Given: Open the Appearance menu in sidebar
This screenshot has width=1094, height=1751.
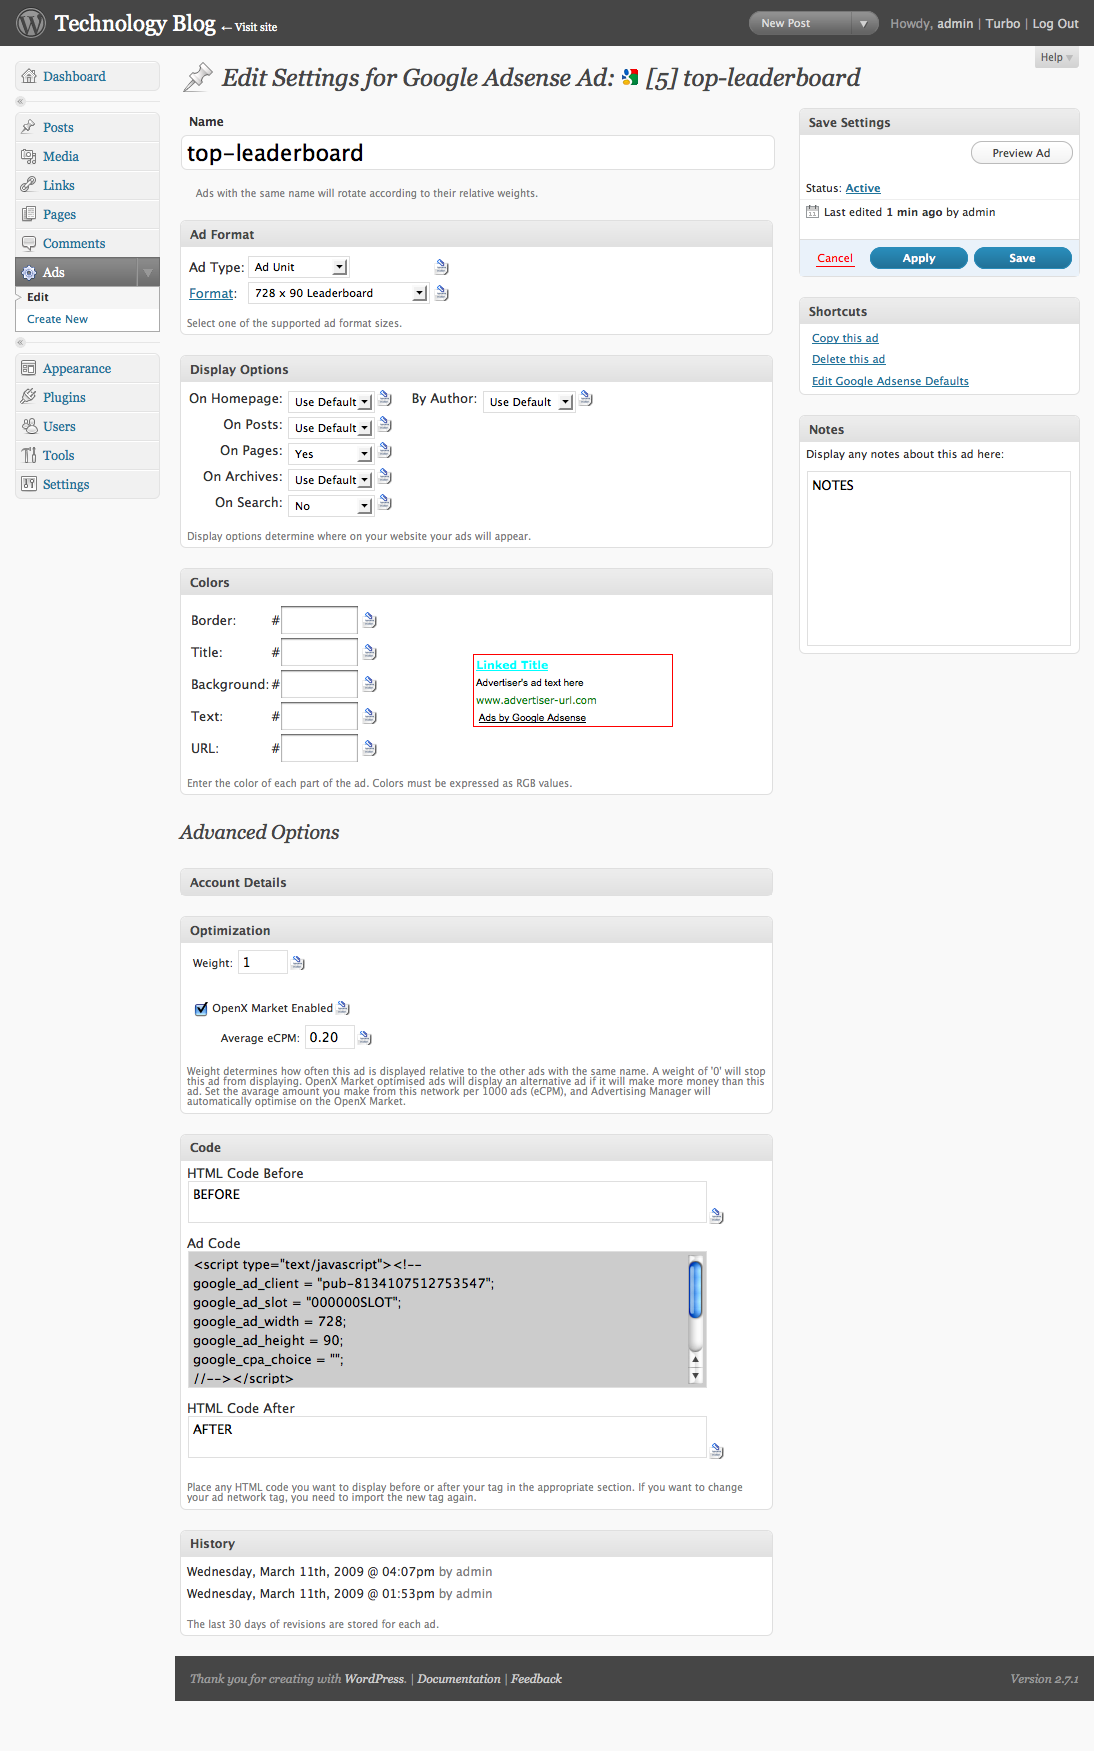Looking at the screenshot, I should point(77,369).
